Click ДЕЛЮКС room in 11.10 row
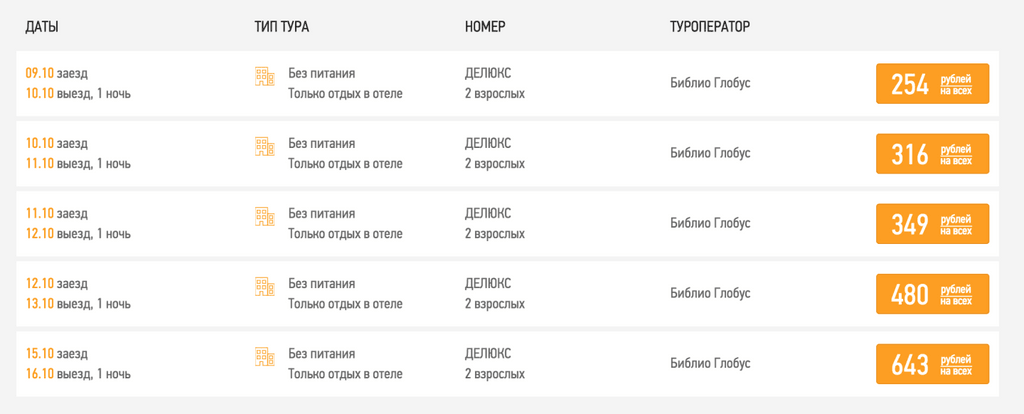Image resolution: width=1024 pixels, height=414 pixels. [488, 214]
